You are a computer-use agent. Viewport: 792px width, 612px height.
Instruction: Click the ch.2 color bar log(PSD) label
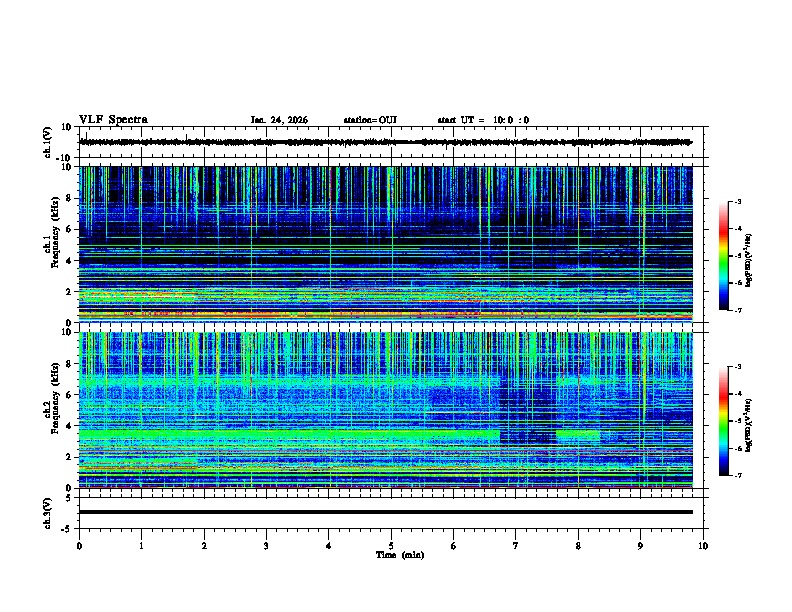(749, 426)
